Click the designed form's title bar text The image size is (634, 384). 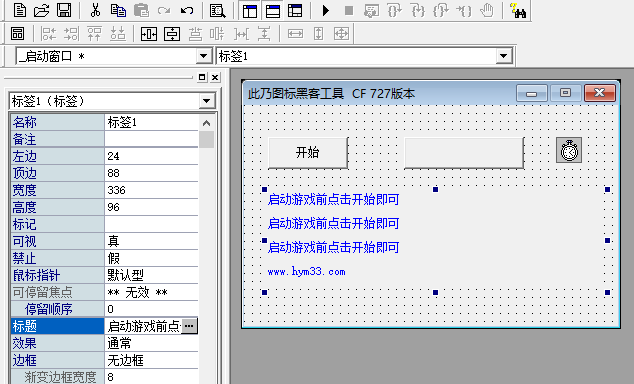(x=331, y=94)
